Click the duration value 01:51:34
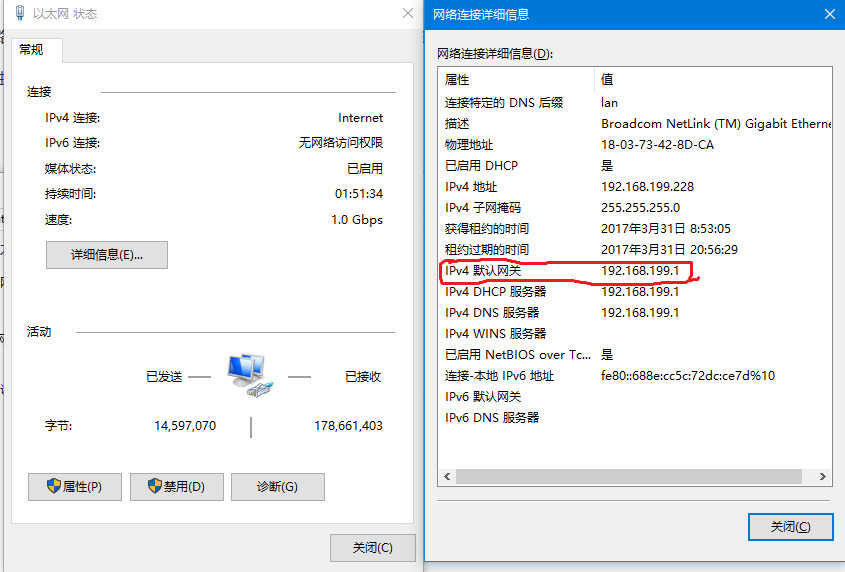 click(x=359, y=194)
